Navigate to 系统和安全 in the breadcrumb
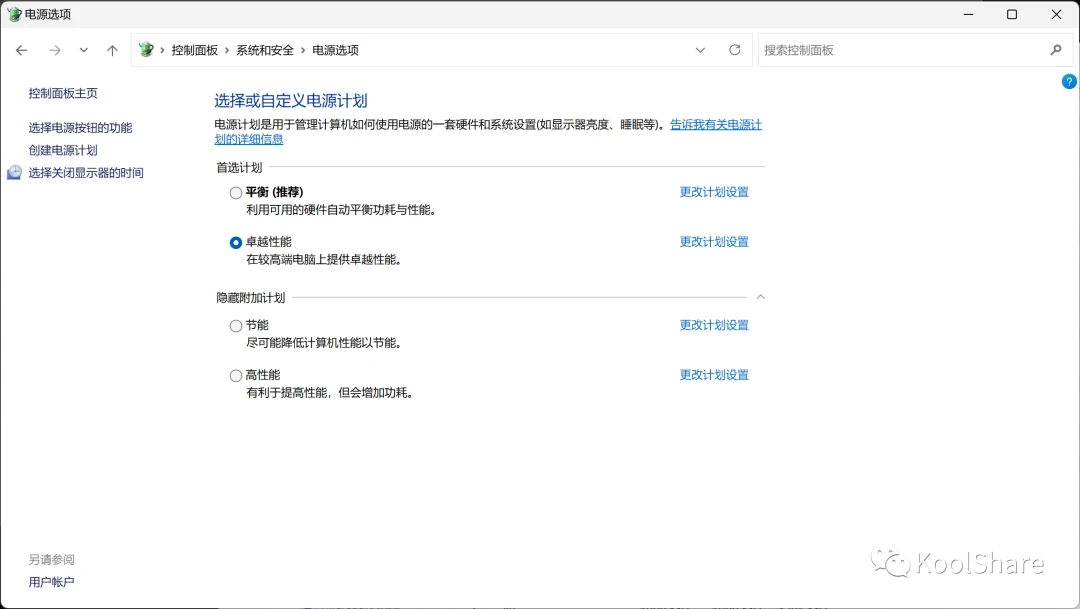 coord(265,50)
